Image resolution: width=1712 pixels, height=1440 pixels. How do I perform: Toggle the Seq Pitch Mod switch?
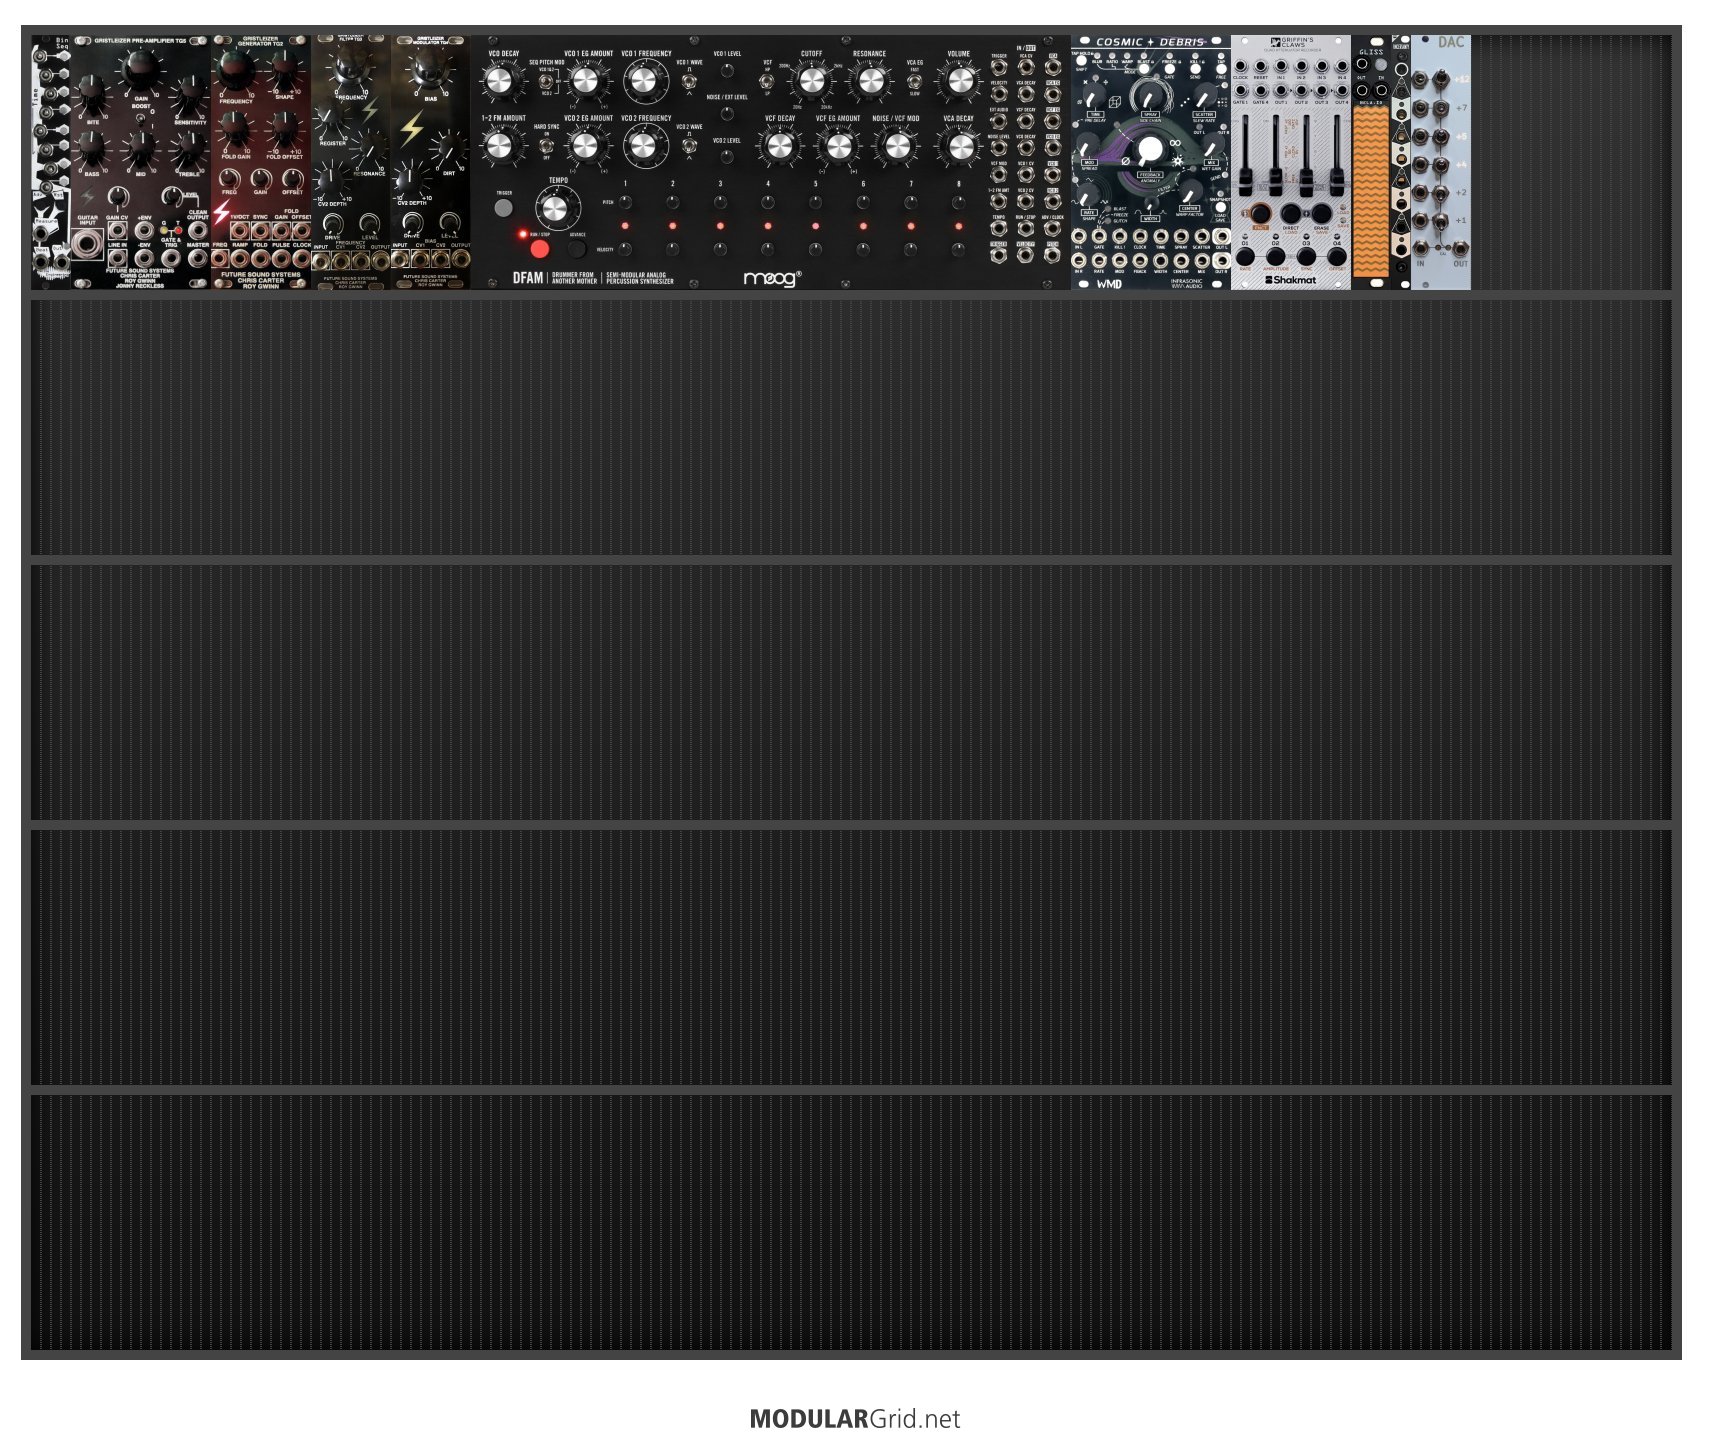coord(546,80)
